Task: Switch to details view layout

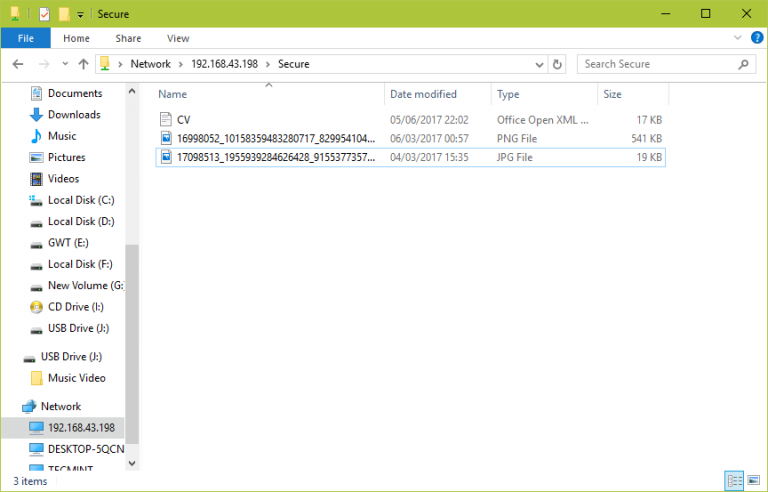Action: (735, 481)
